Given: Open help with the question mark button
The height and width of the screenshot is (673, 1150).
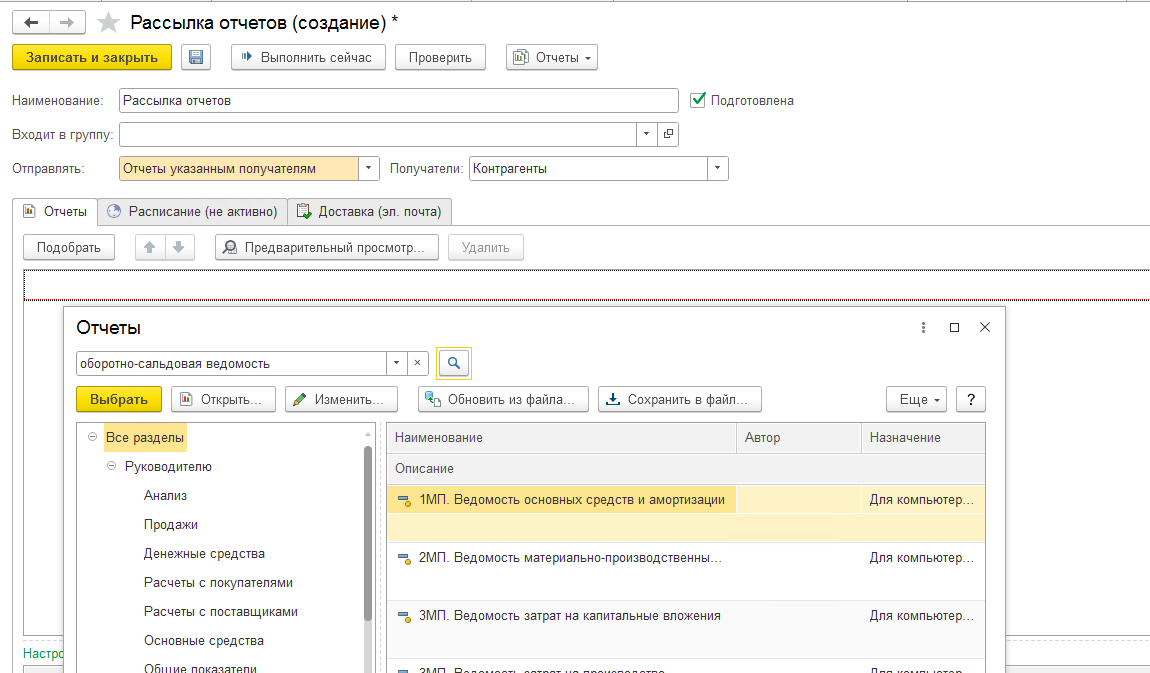Looking at the screenshot, I should (x=971, y=400).
